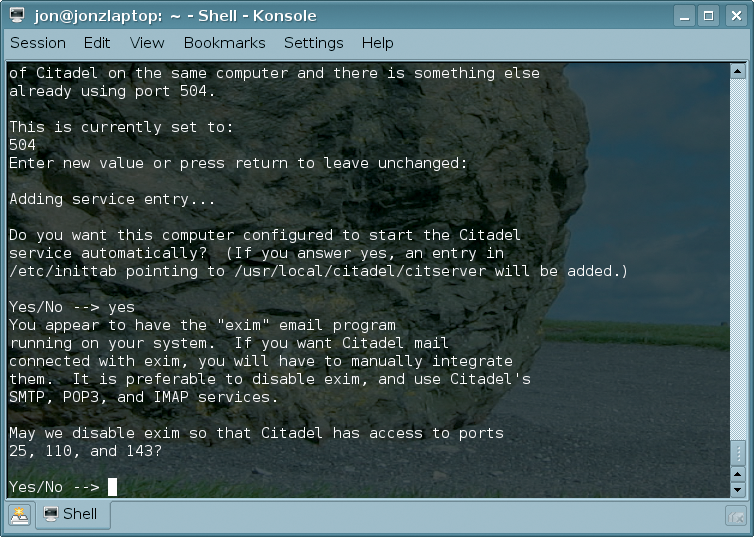
Task: Click the line 'already using port 504.'
Action: [112, 91]
